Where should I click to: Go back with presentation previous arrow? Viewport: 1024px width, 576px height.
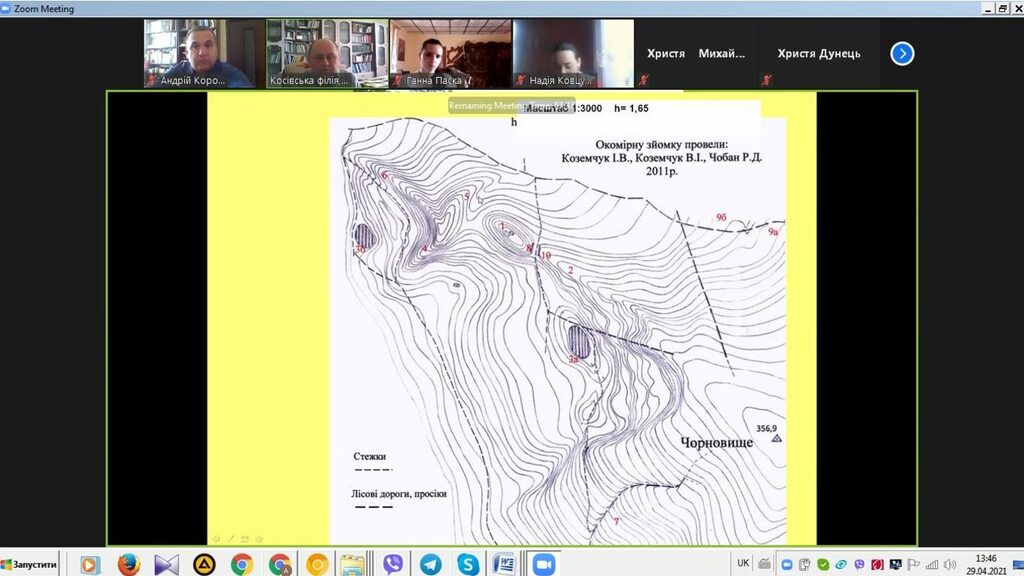click(x=214, y=539)
